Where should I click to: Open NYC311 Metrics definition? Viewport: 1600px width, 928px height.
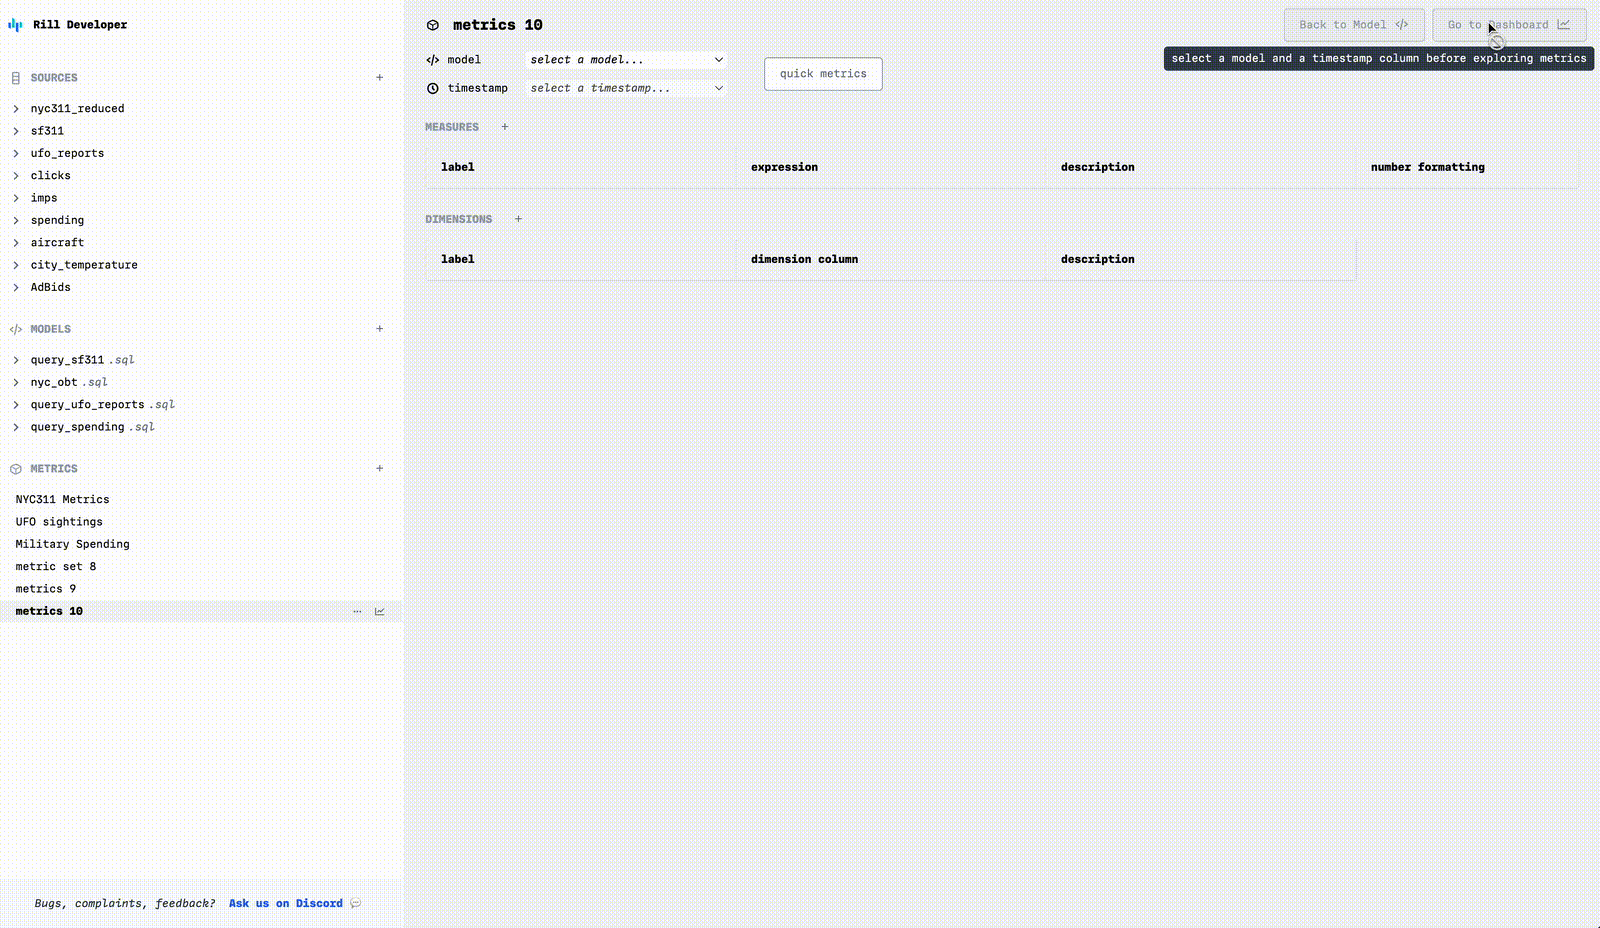point(63,500)
